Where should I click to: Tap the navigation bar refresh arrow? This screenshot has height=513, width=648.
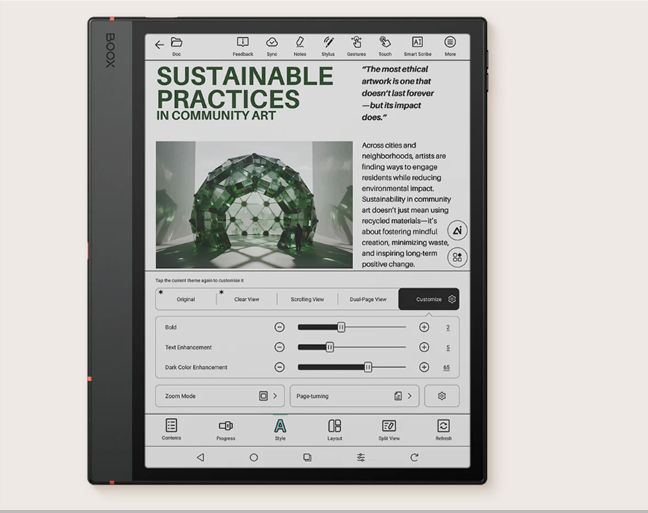click(414, 457)
